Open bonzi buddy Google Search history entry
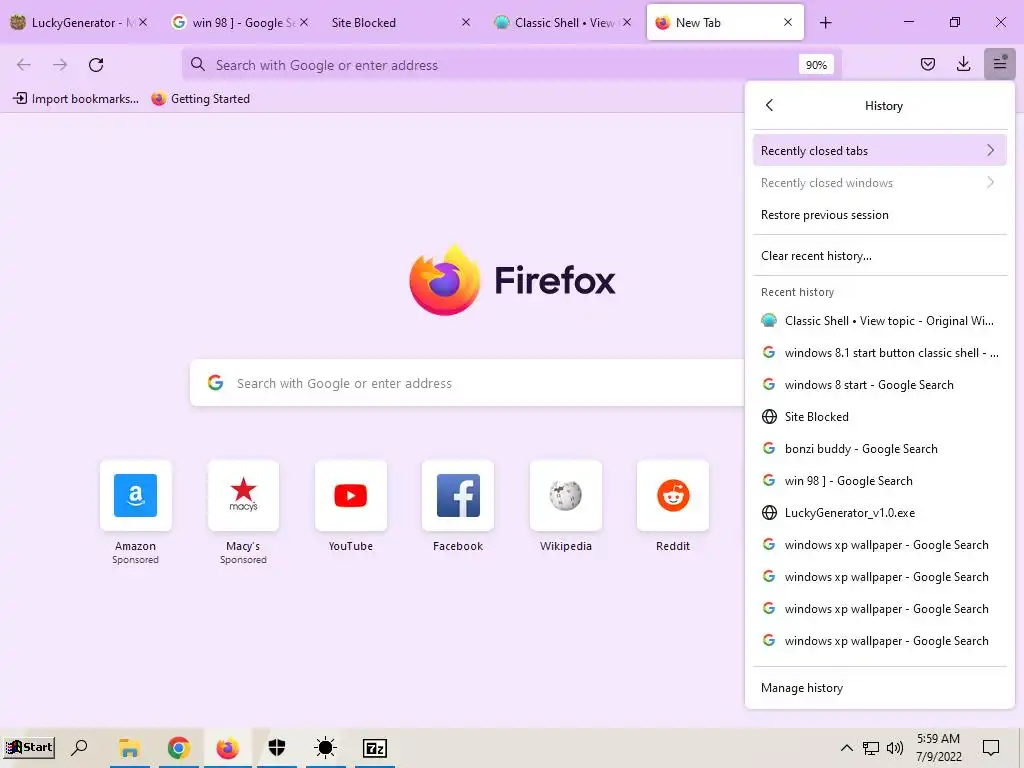This screenshot has height=768, width=1024. click(x=879, y=449)
